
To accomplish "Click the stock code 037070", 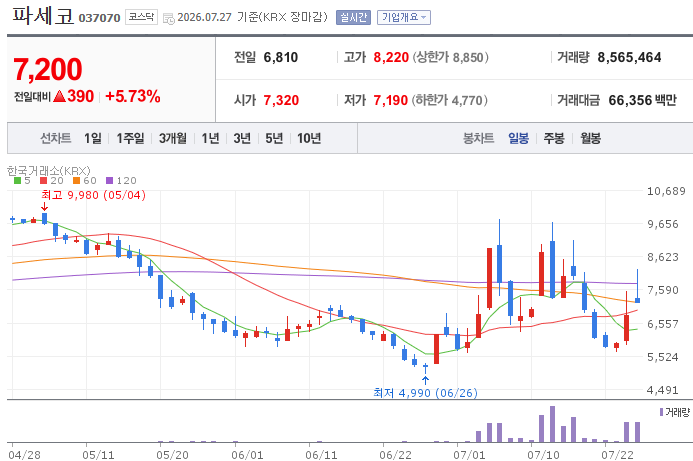I will pos(99,18).
